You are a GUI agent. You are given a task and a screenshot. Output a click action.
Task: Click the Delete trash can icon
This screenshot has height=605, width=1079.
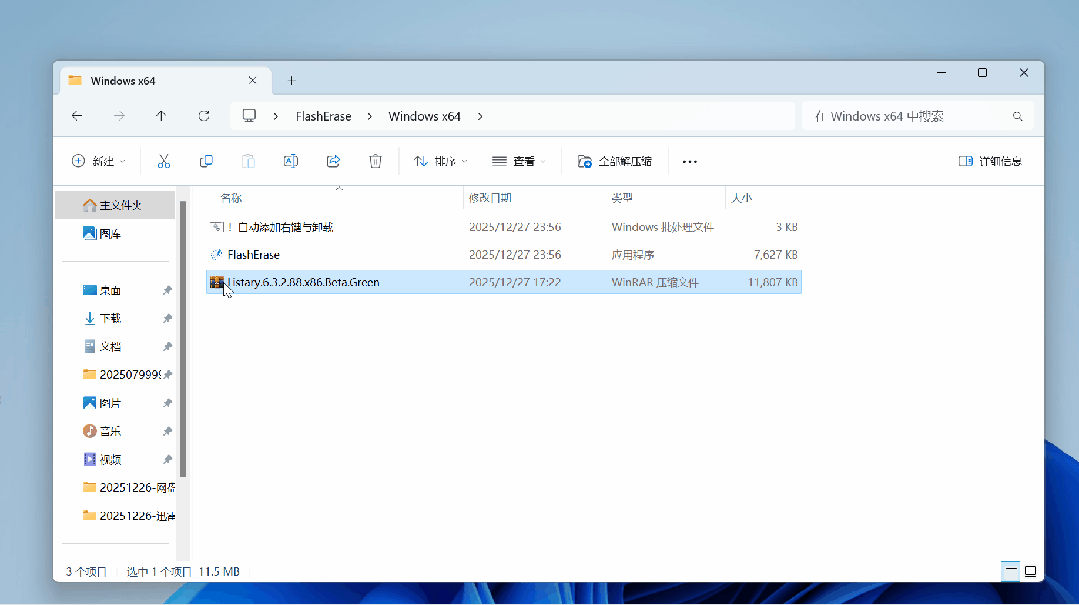pos(375,161)
